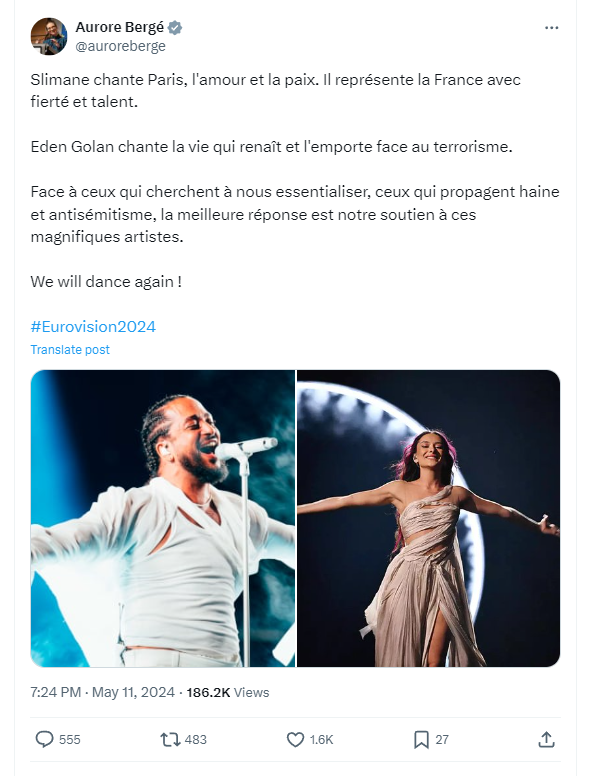Click the repost arrows icon

pyautogui.click(x=170, y=739)
